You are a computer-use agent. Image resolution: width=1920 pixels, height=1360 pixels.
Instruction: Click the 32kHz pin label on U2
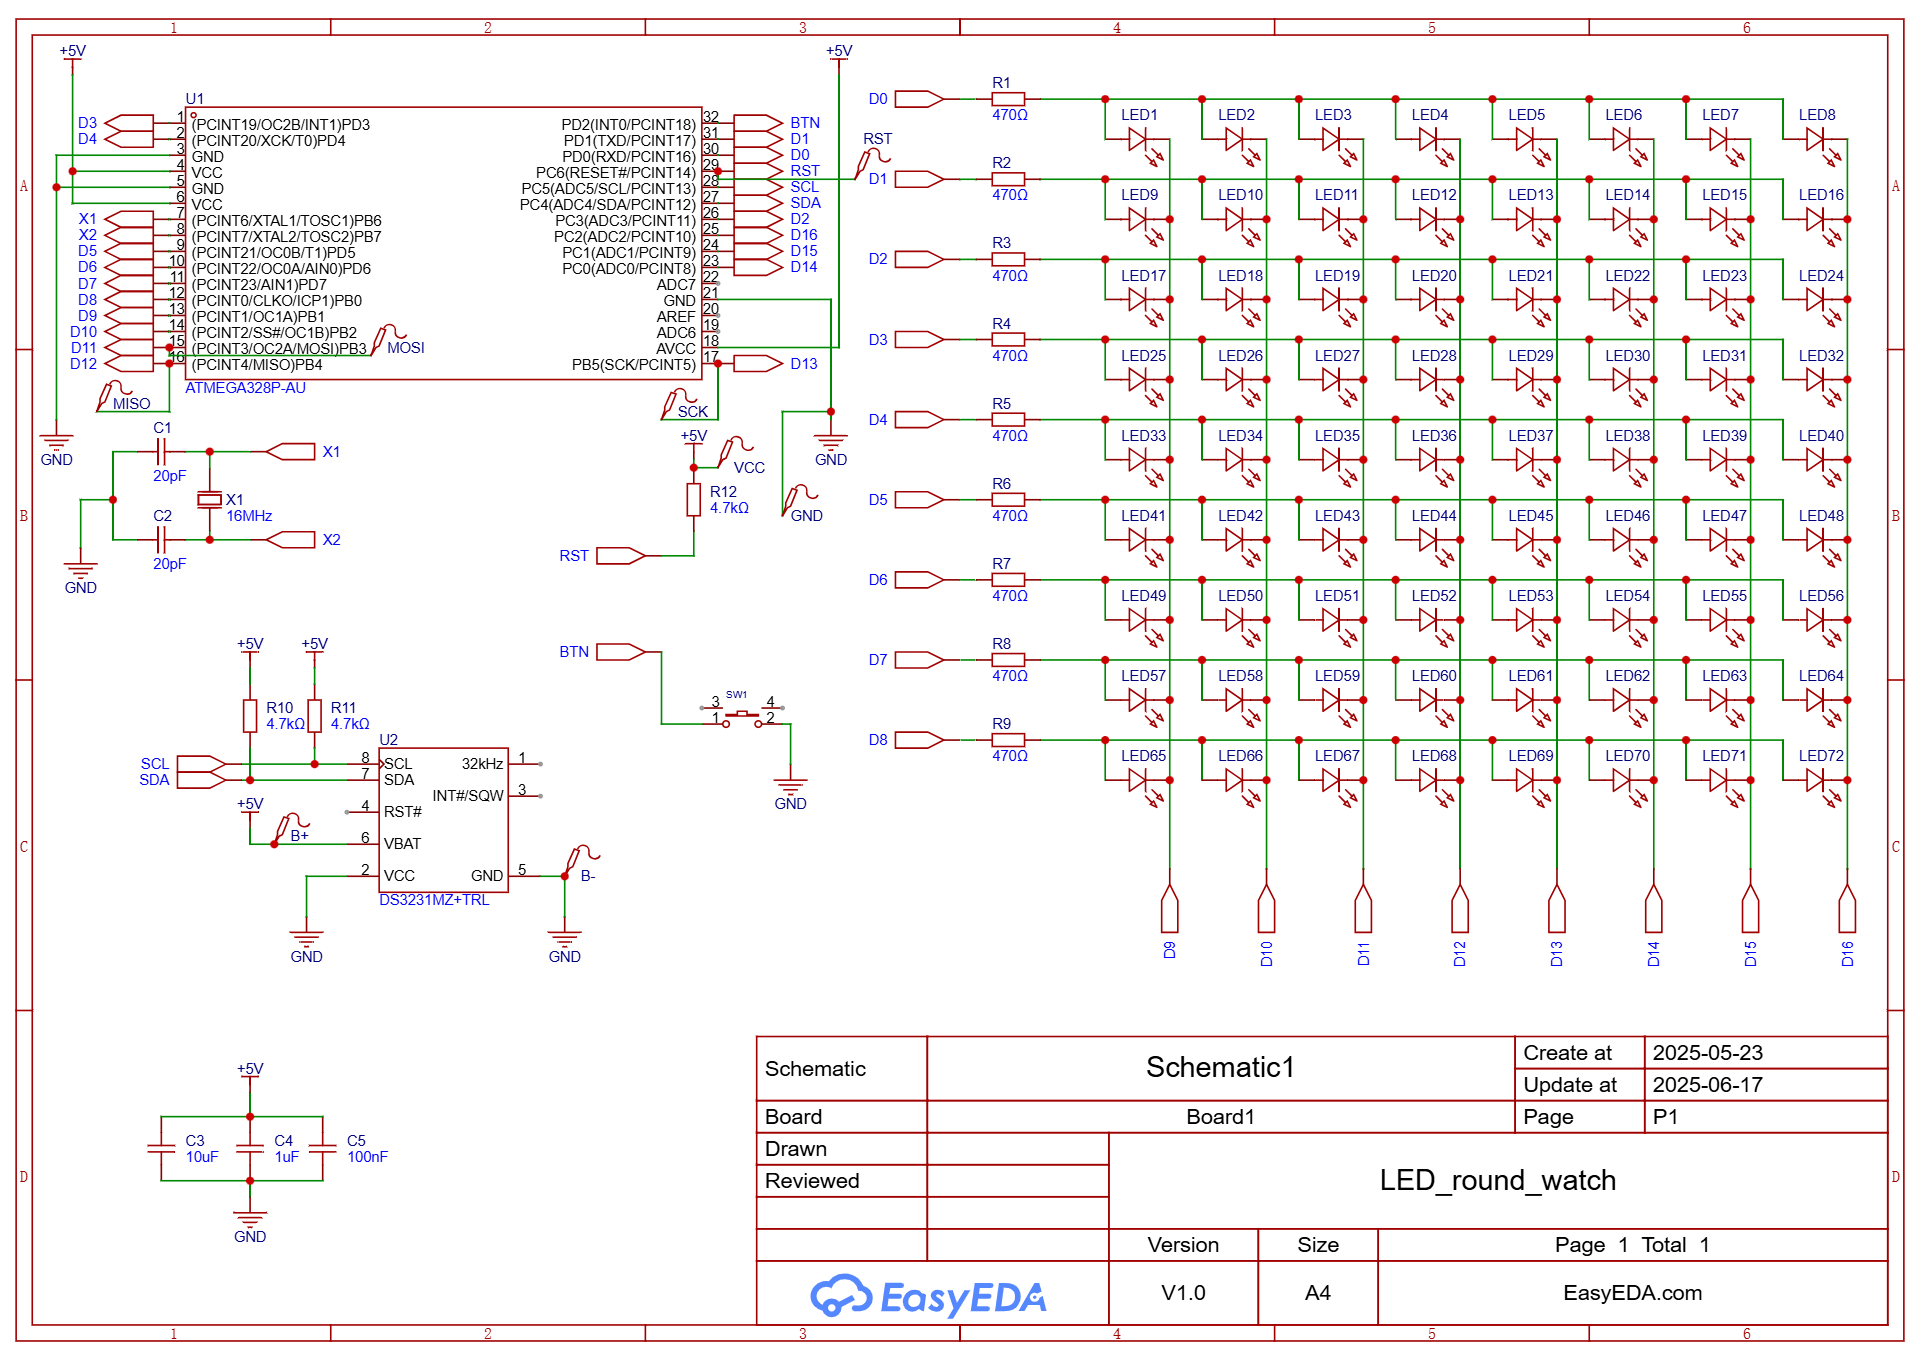click(x=482, y=764)
